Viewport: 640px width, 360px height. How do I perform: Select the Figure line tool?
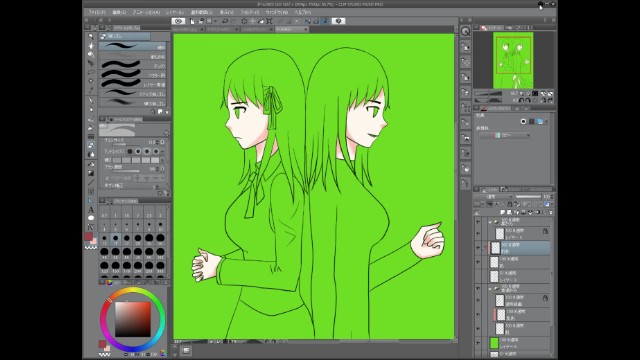[91, 182]
